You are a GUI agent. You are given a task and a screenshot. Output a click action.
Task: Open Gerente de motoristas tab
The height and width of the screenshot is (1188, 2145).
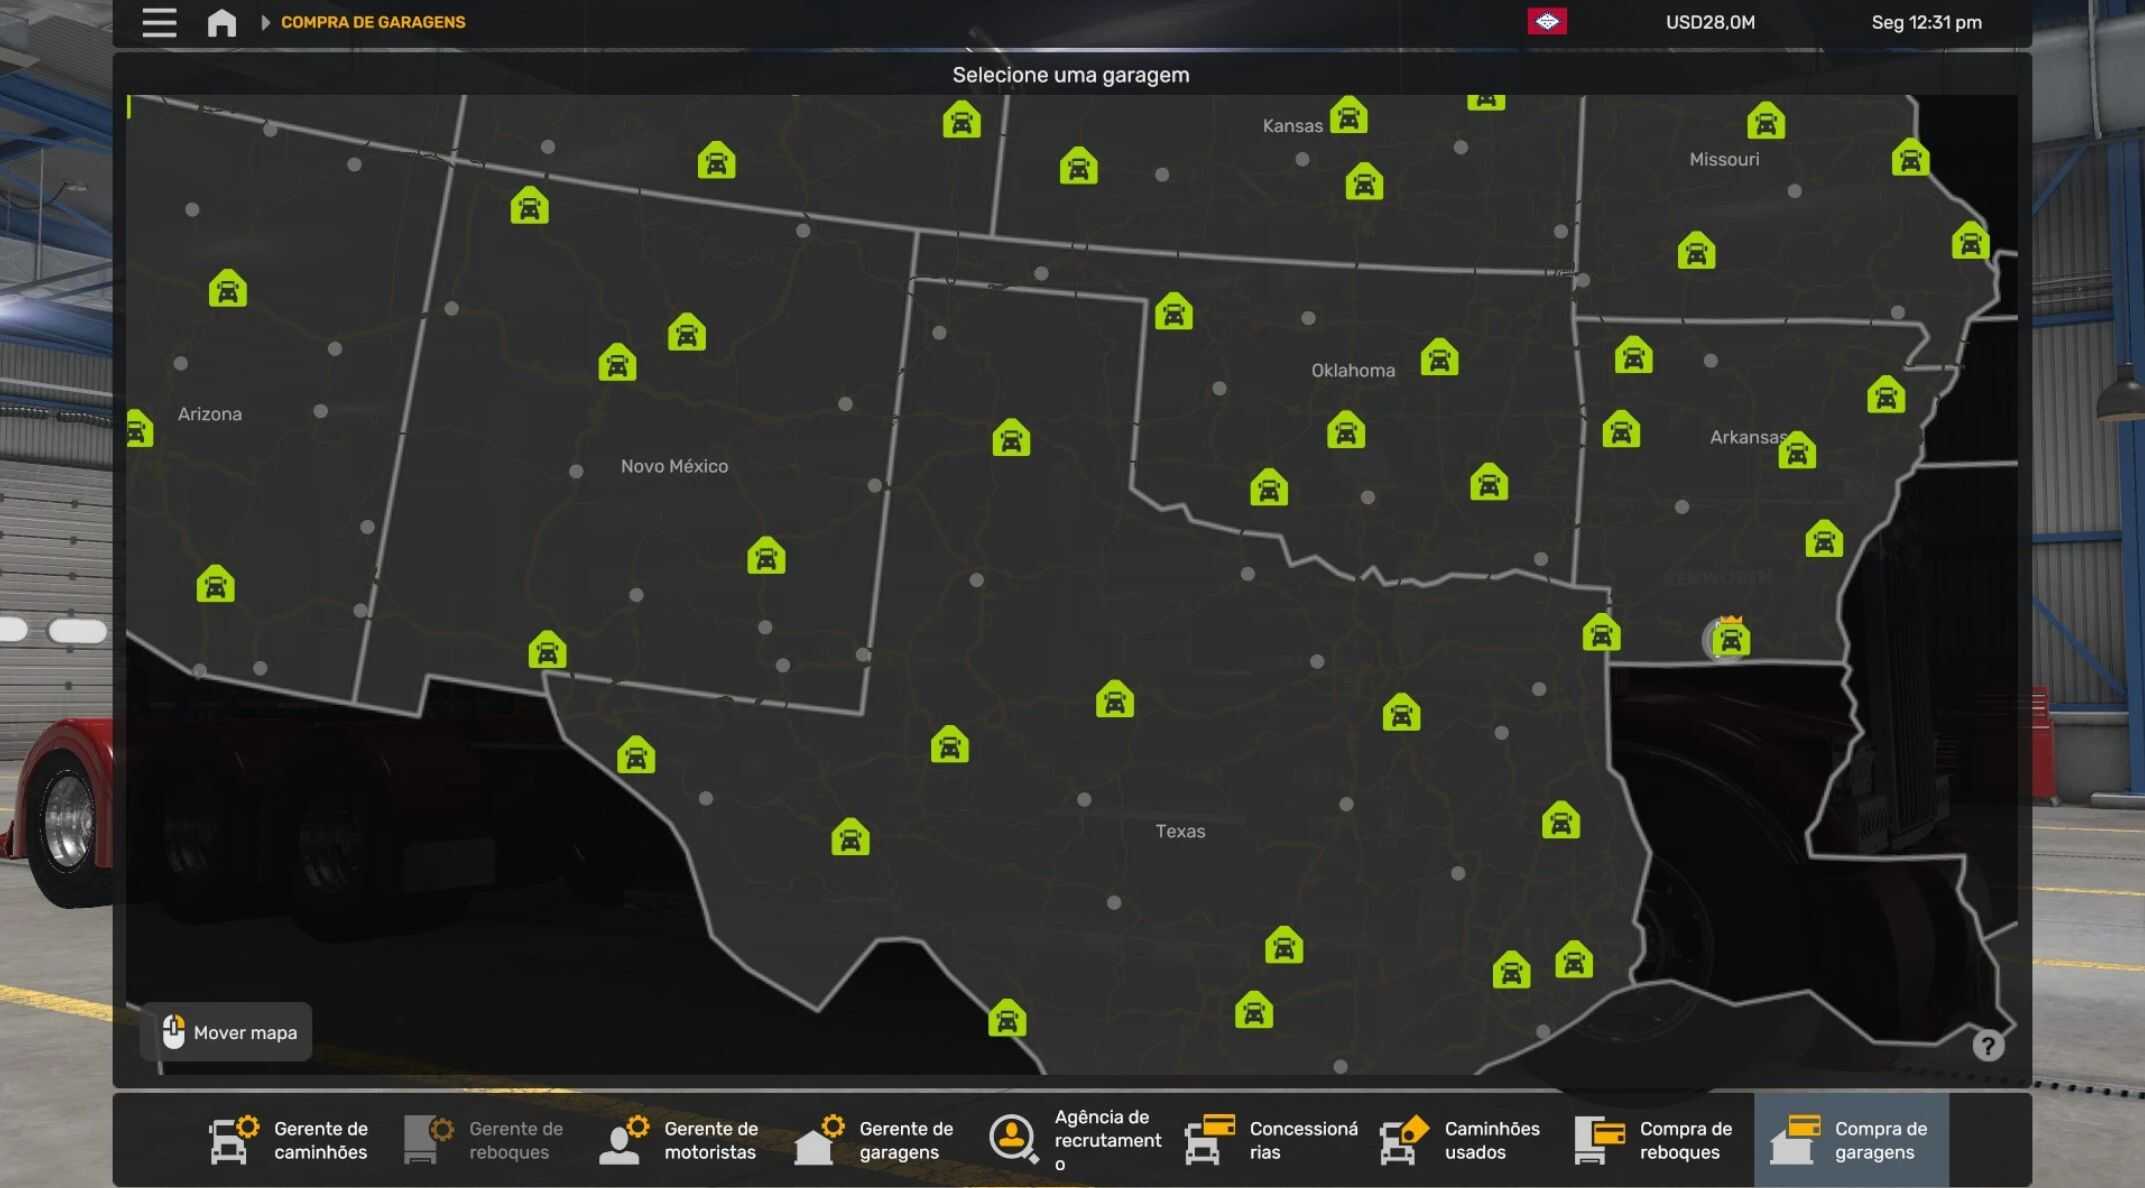[x=680, y=1140]
